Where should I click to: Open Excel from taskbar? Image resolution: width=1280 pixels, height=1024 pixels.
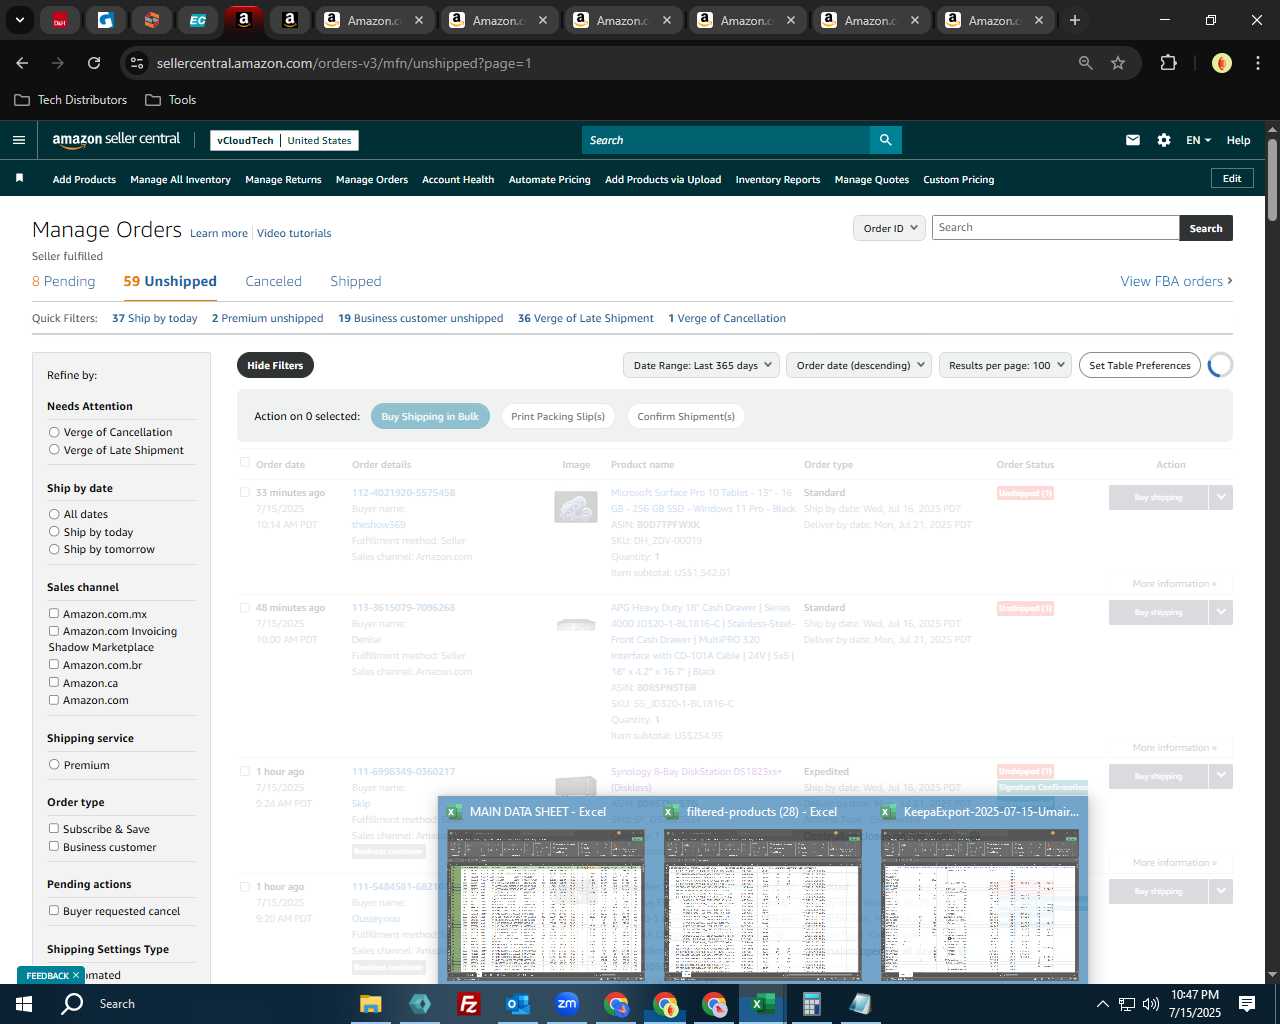pyautogui.click(x=763, y=1004)
